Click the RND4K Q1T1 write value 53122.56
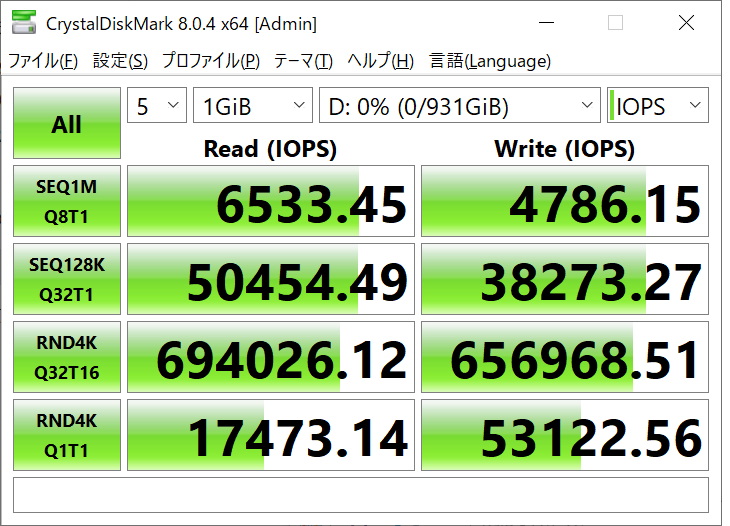Screen dimensions: 730x526 565,435
